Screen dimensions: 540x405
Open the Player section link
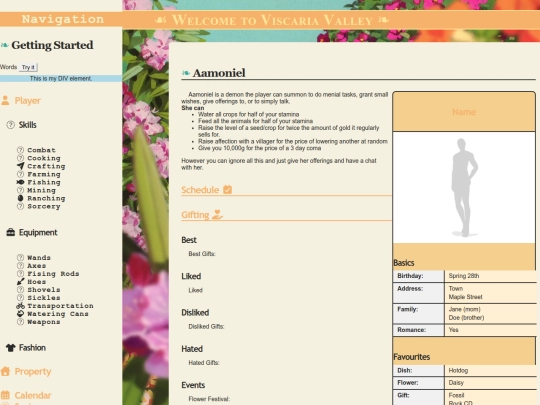tap(28, 101)
